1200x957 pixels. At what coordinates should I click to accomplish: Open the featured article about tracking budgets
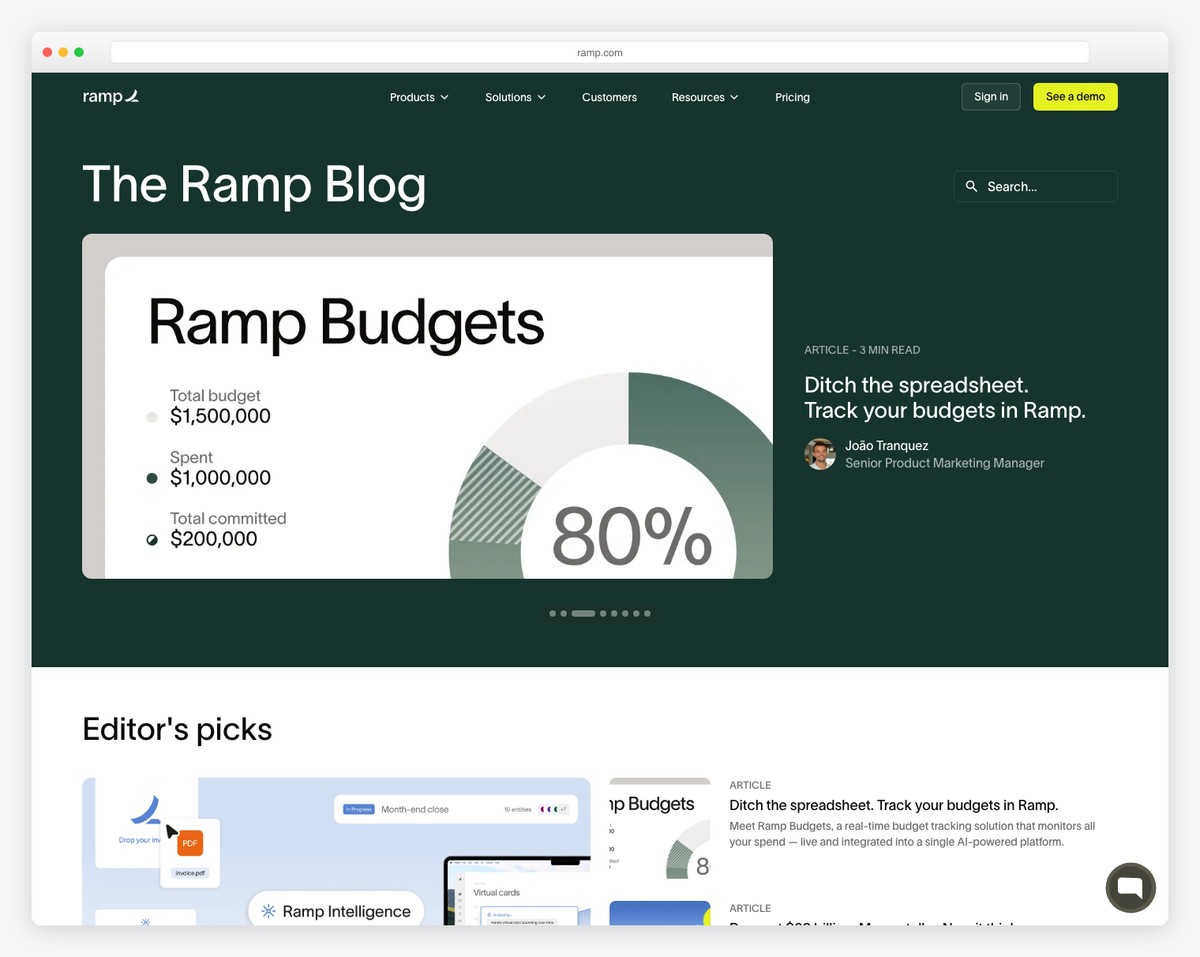pos(944,397)
